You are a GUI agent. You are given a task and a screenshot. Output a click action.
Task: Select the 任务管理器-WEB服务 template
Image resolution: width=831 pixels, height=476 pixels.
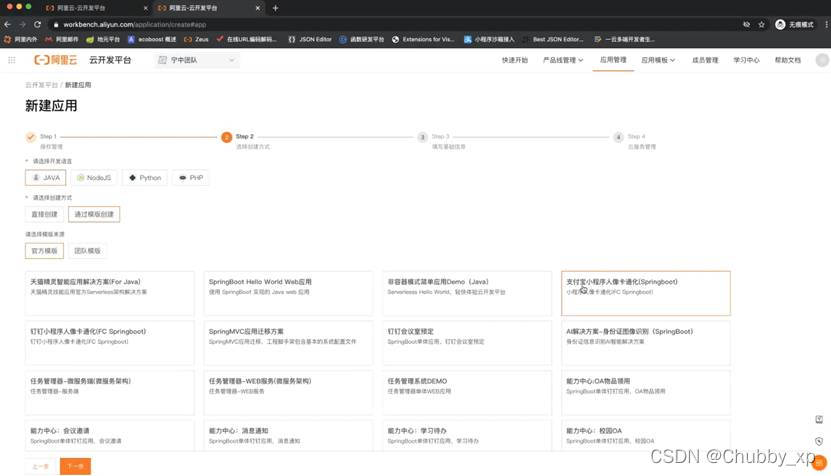288,393
